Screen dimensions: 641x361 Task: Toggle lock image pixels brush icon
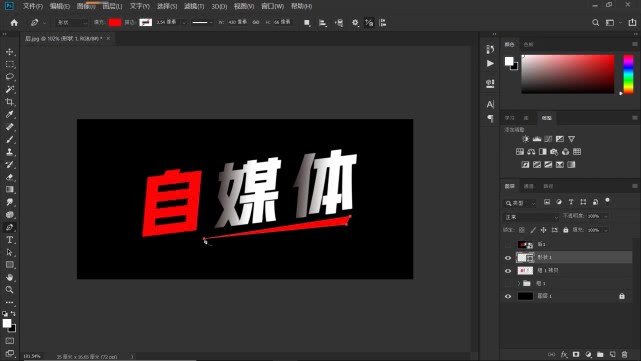point(533,230)
